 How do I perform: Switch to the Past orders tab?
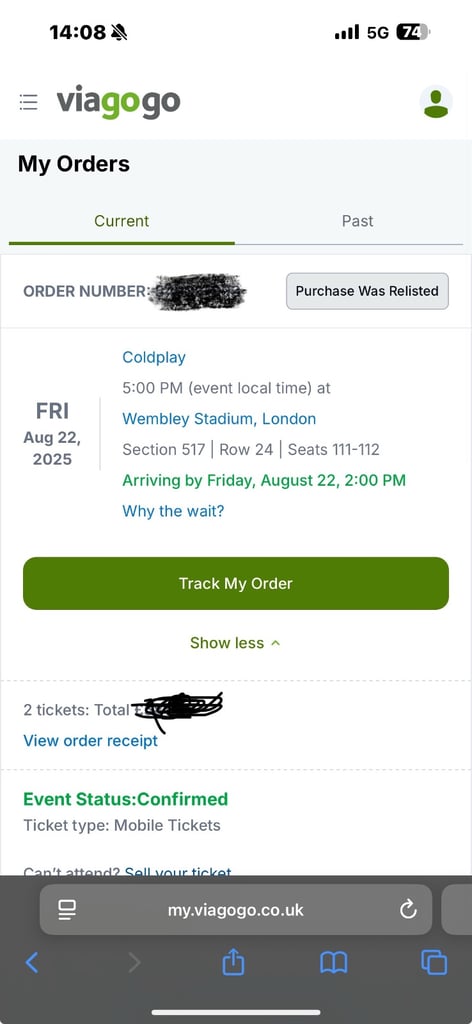pyautogui.click(x=357, y=221)
